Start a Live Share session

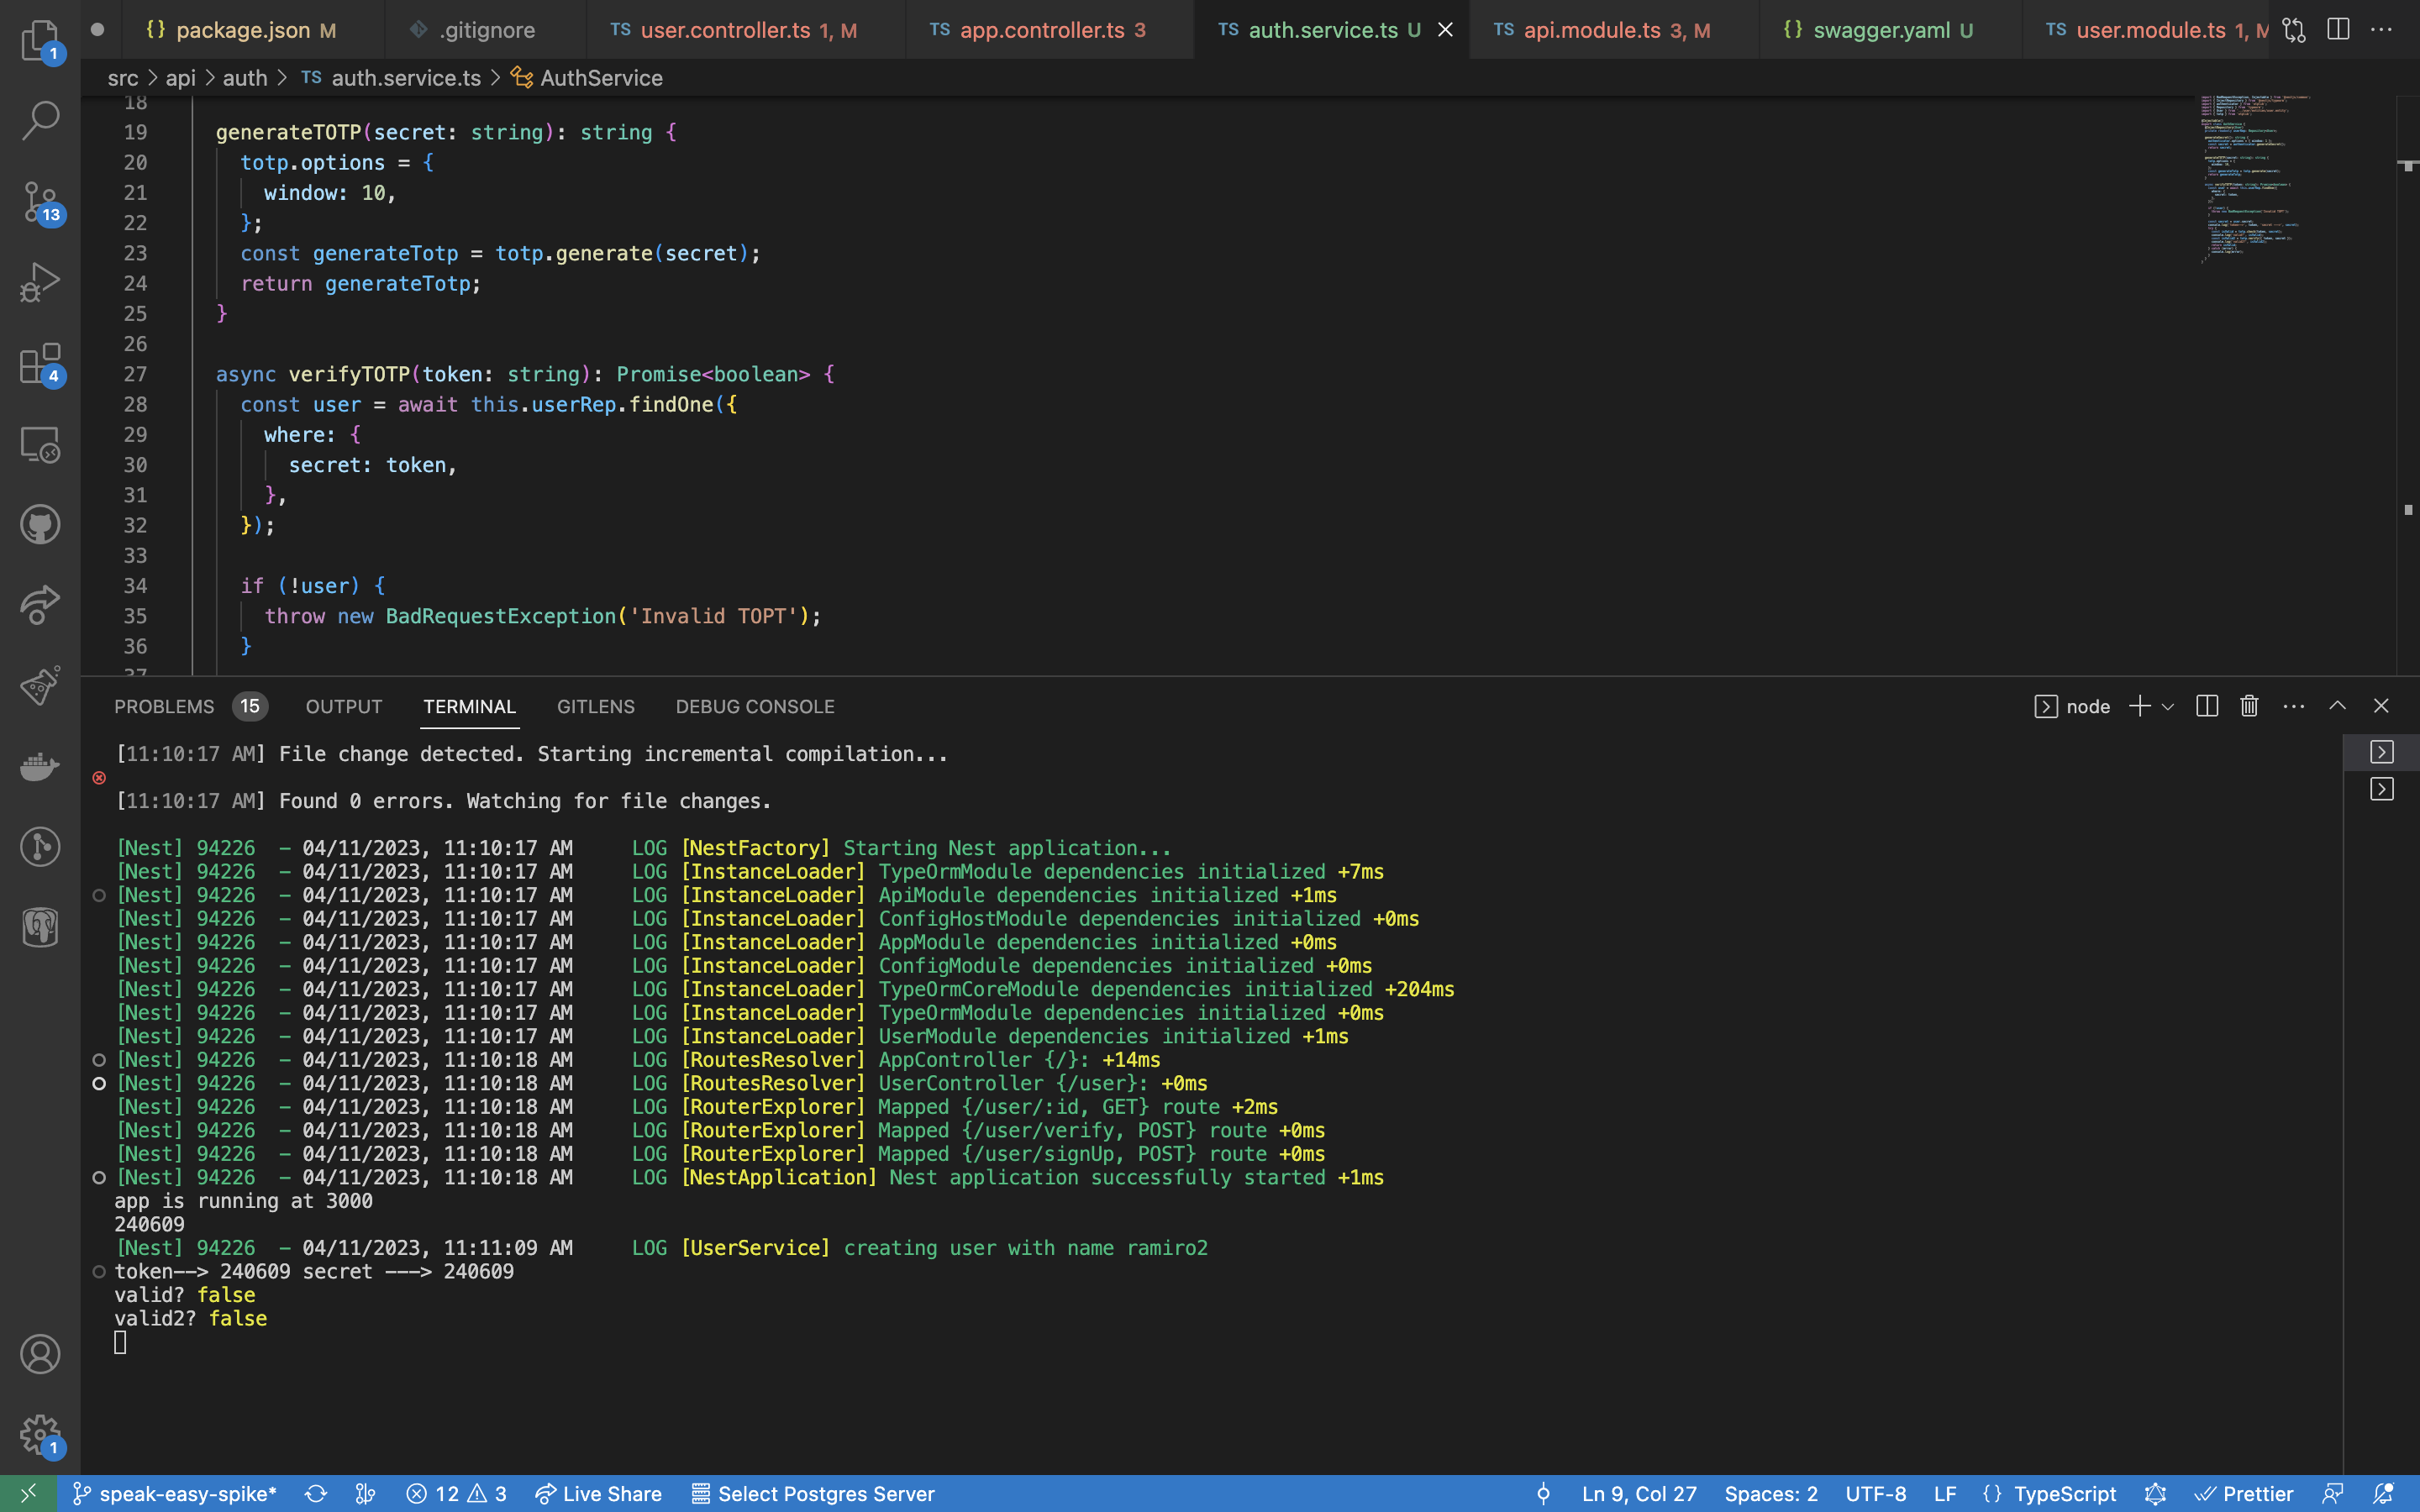pos(598,1493)
